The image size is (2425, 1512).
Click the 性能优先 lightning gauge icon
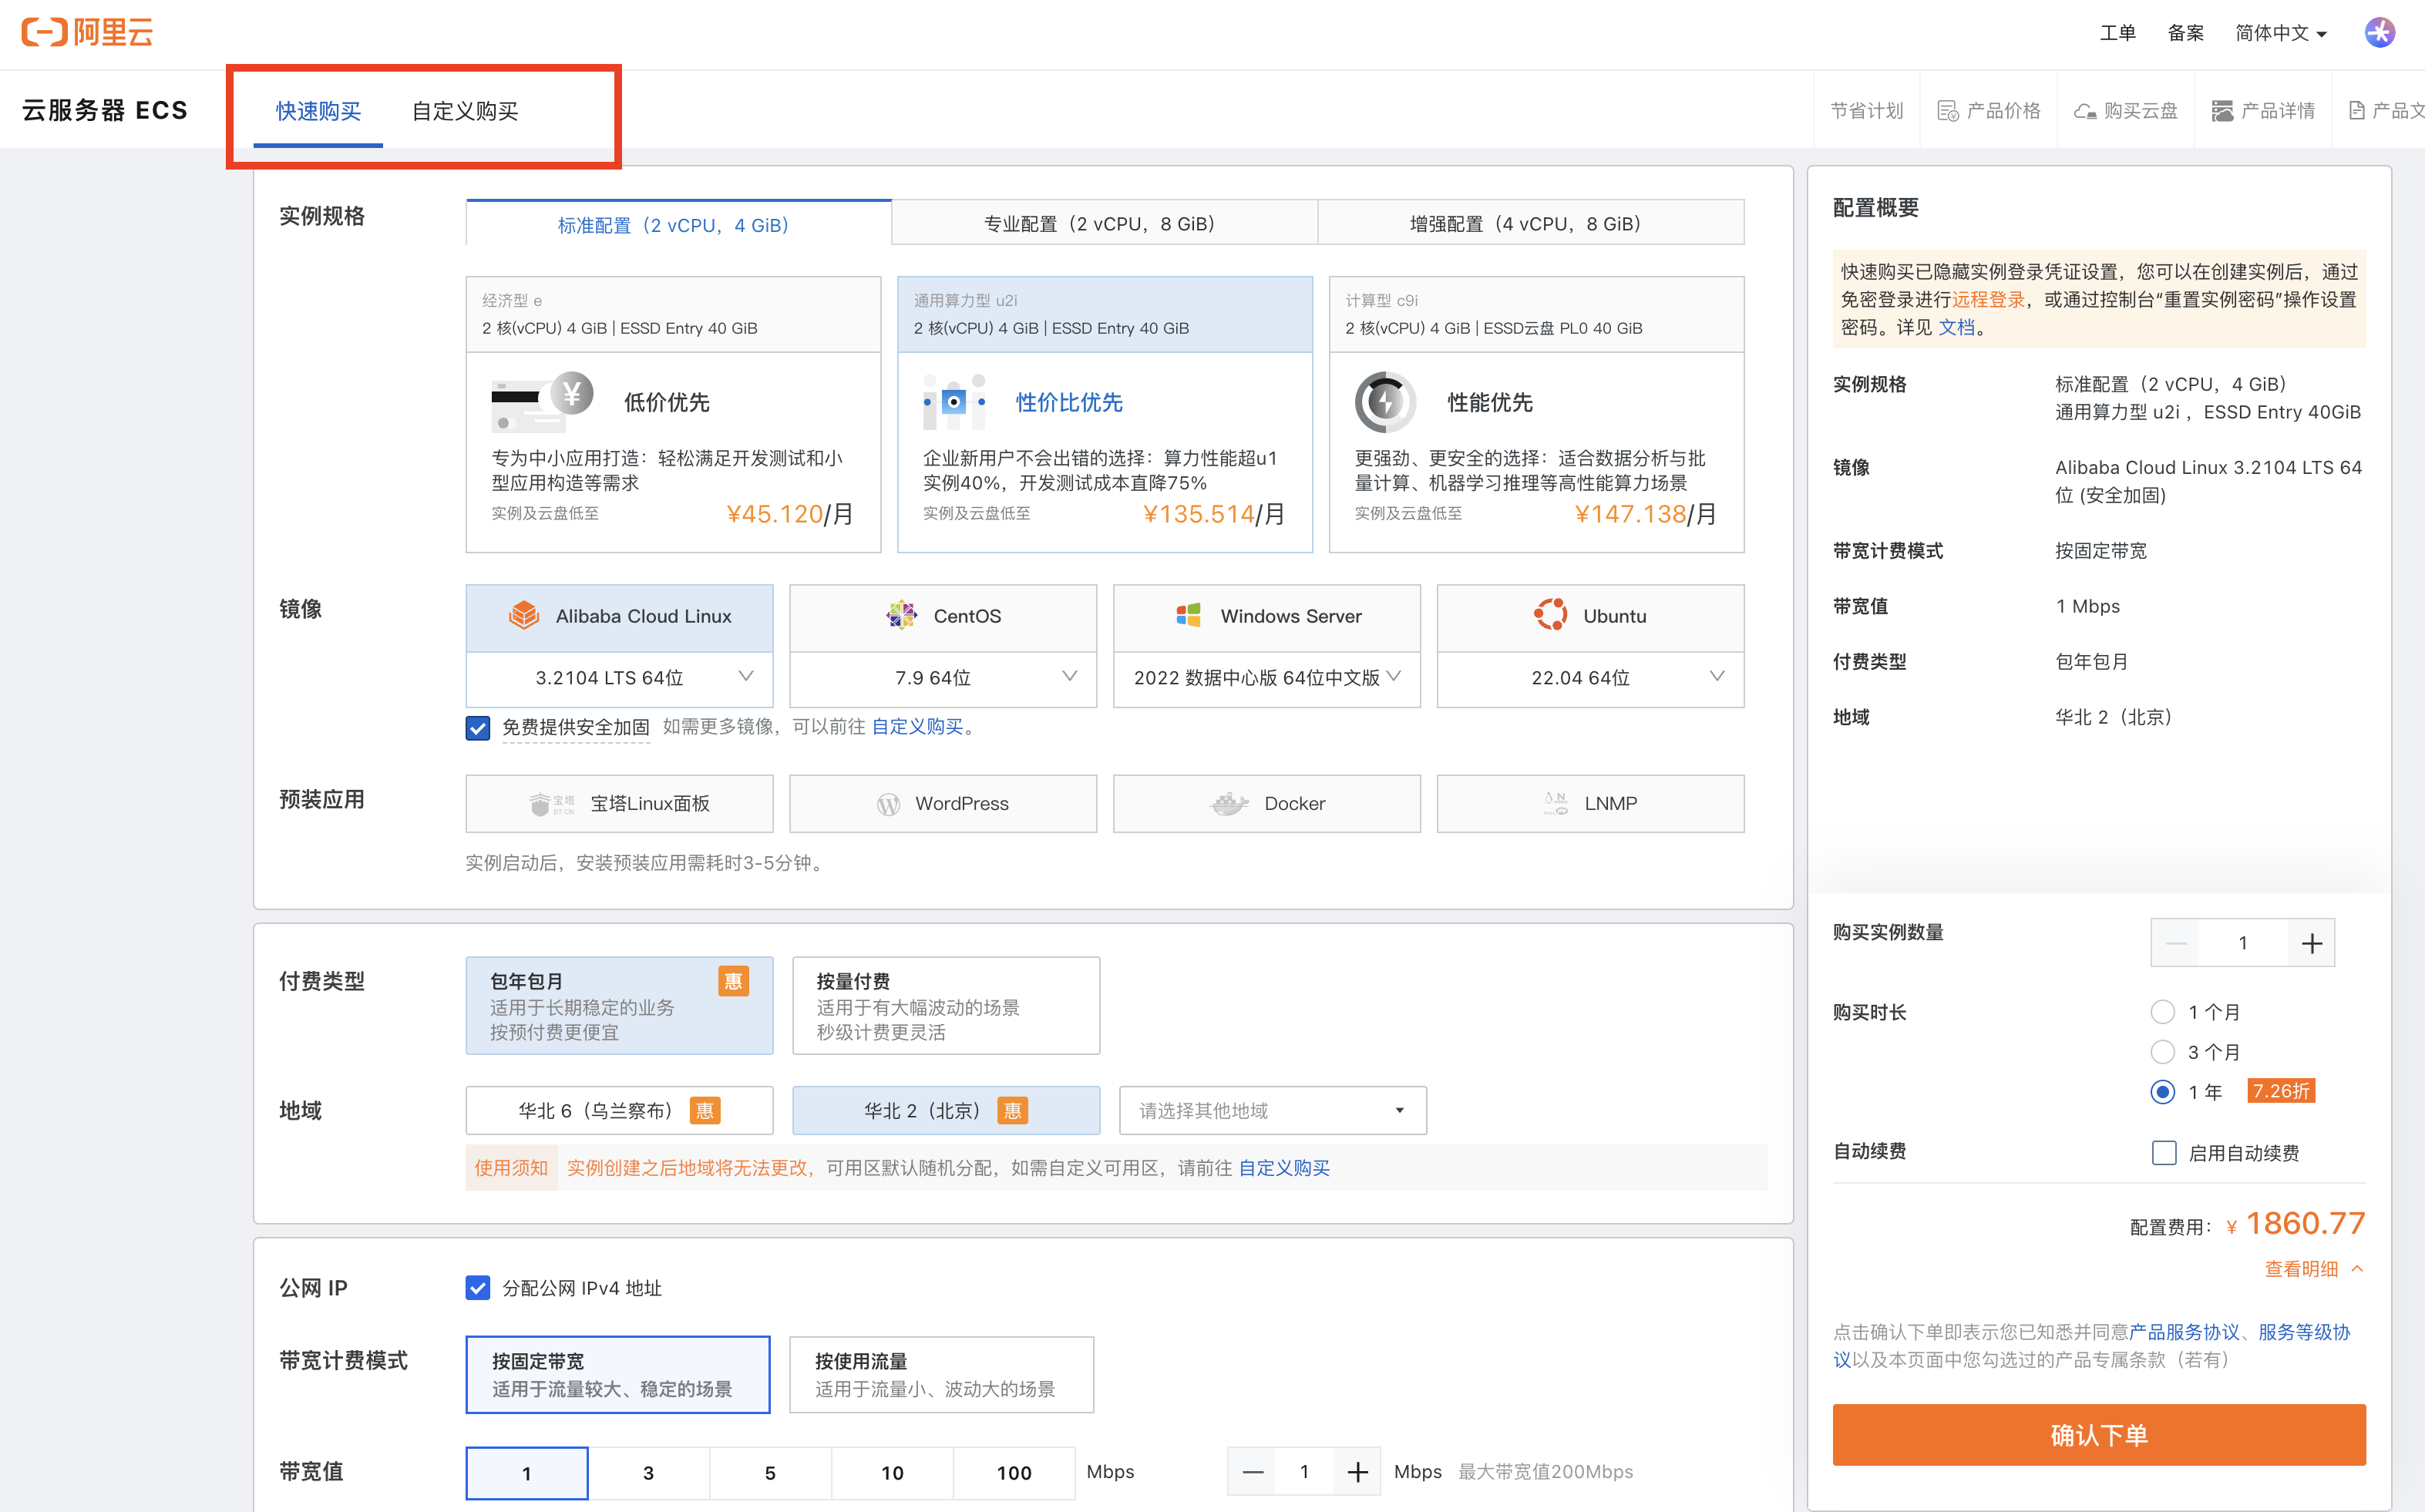pos(1385,402)
